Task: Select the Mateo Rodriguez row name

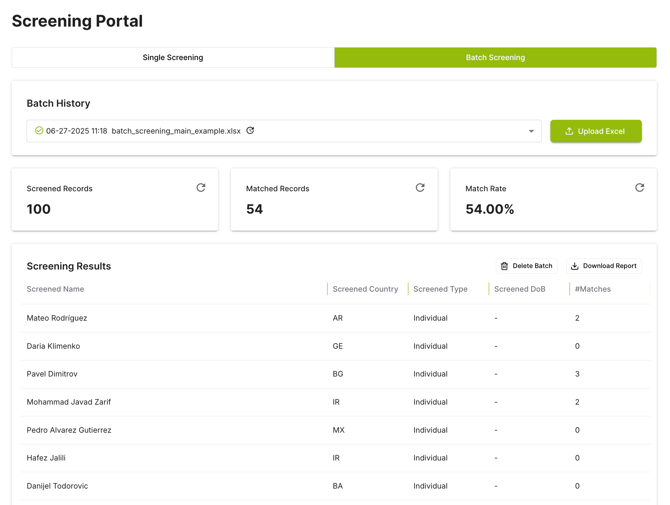Action: tap(57, 318)
